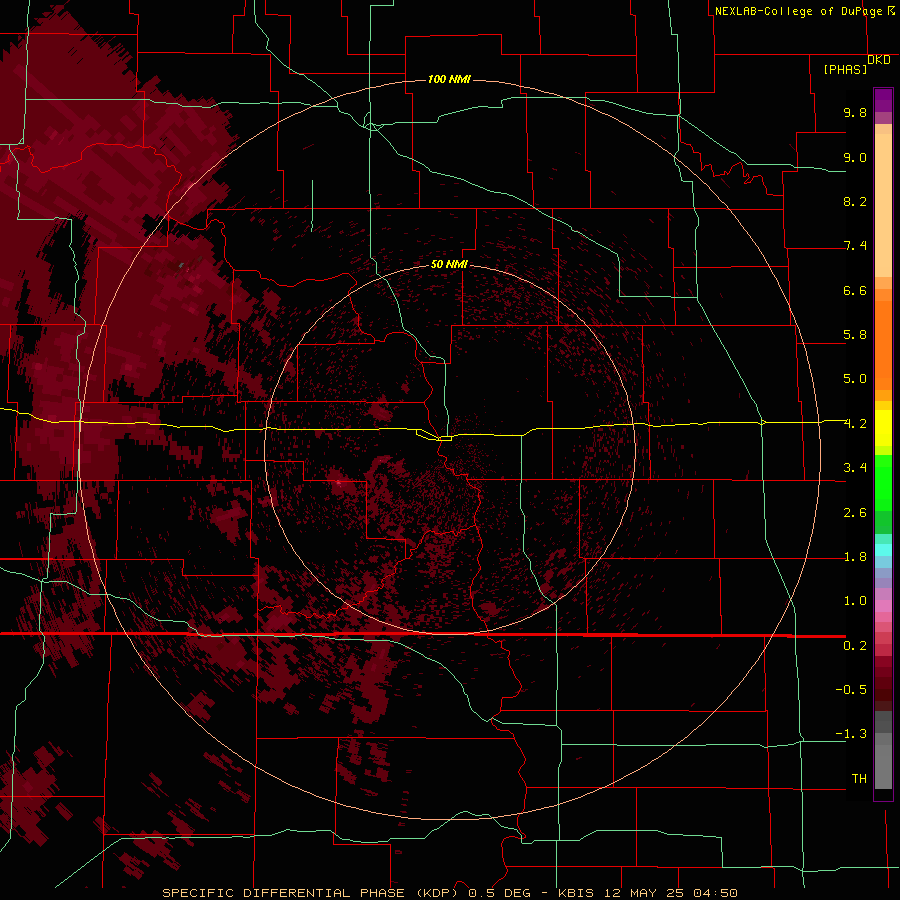Image resolution: width=900 pixels, height=900 pixels.
Task: Click the 5.0 legend value
Action: pos(855,379)
